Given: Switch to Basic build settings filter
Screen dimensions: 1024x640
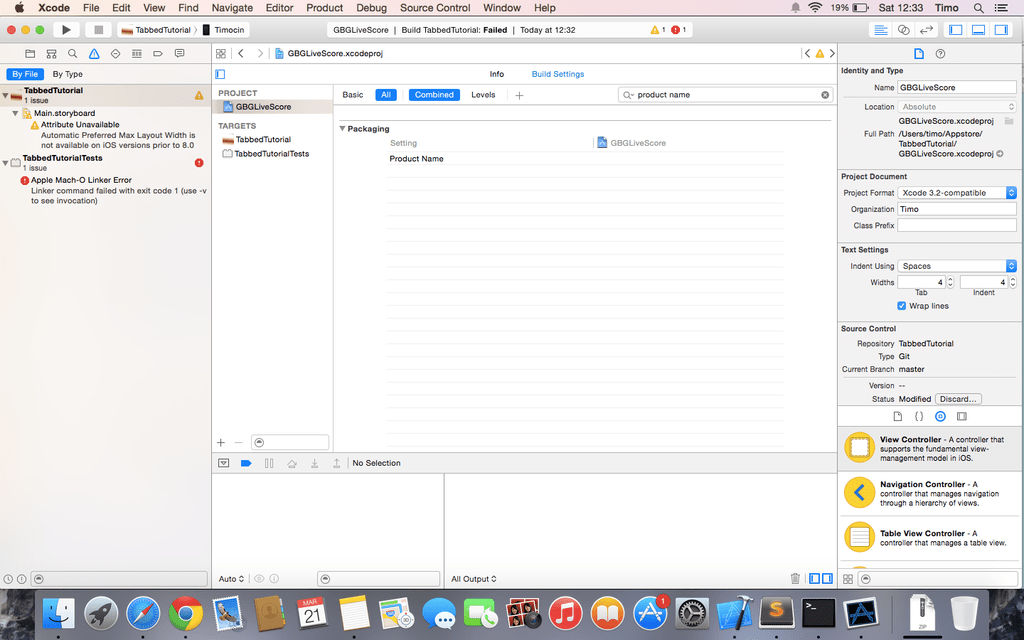Looking at the screenshot, I should tap(353, 95).
